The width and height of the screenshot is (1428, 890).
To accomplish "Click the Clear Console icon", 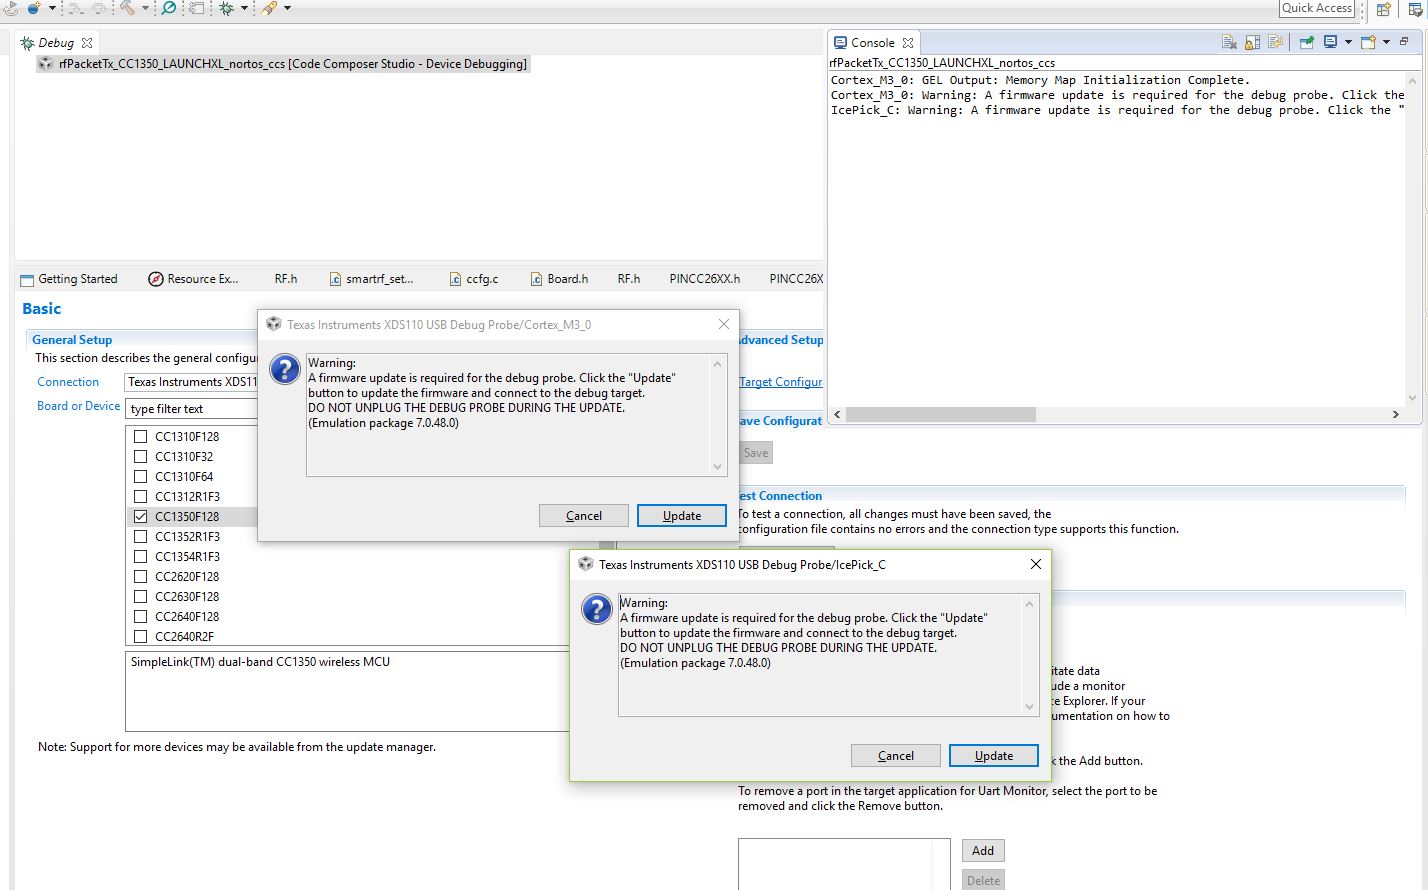I will [x=1229, y=42].
